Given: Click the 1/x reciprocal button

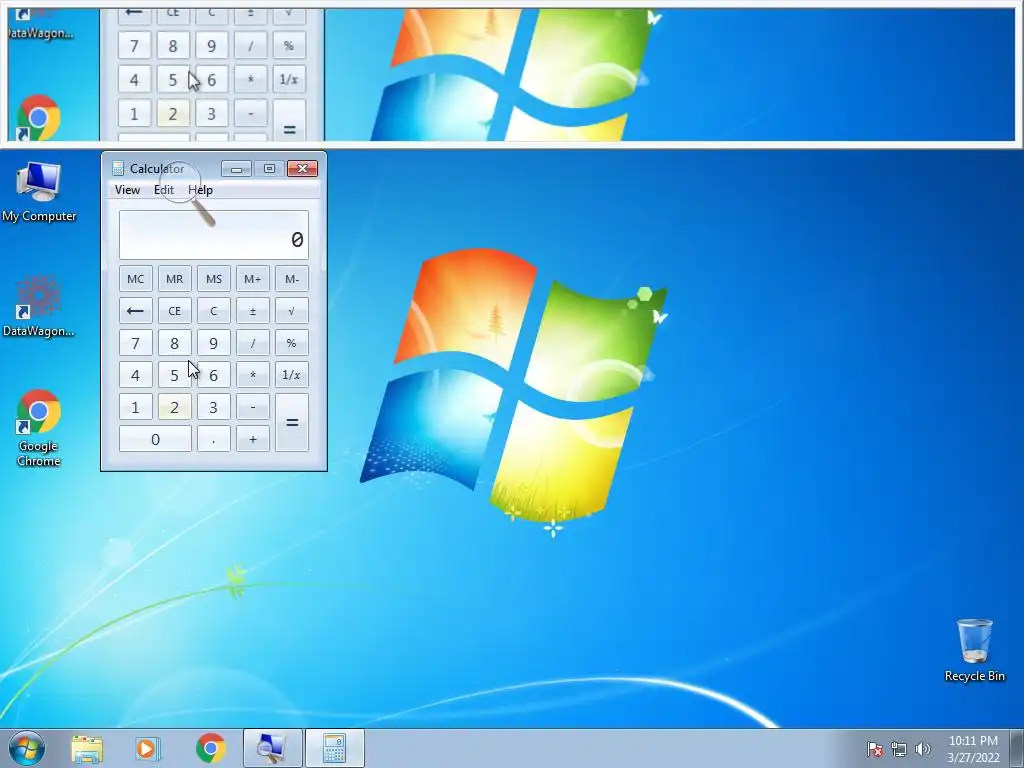Looking at the screenshot, I should [x=292, y=375].
